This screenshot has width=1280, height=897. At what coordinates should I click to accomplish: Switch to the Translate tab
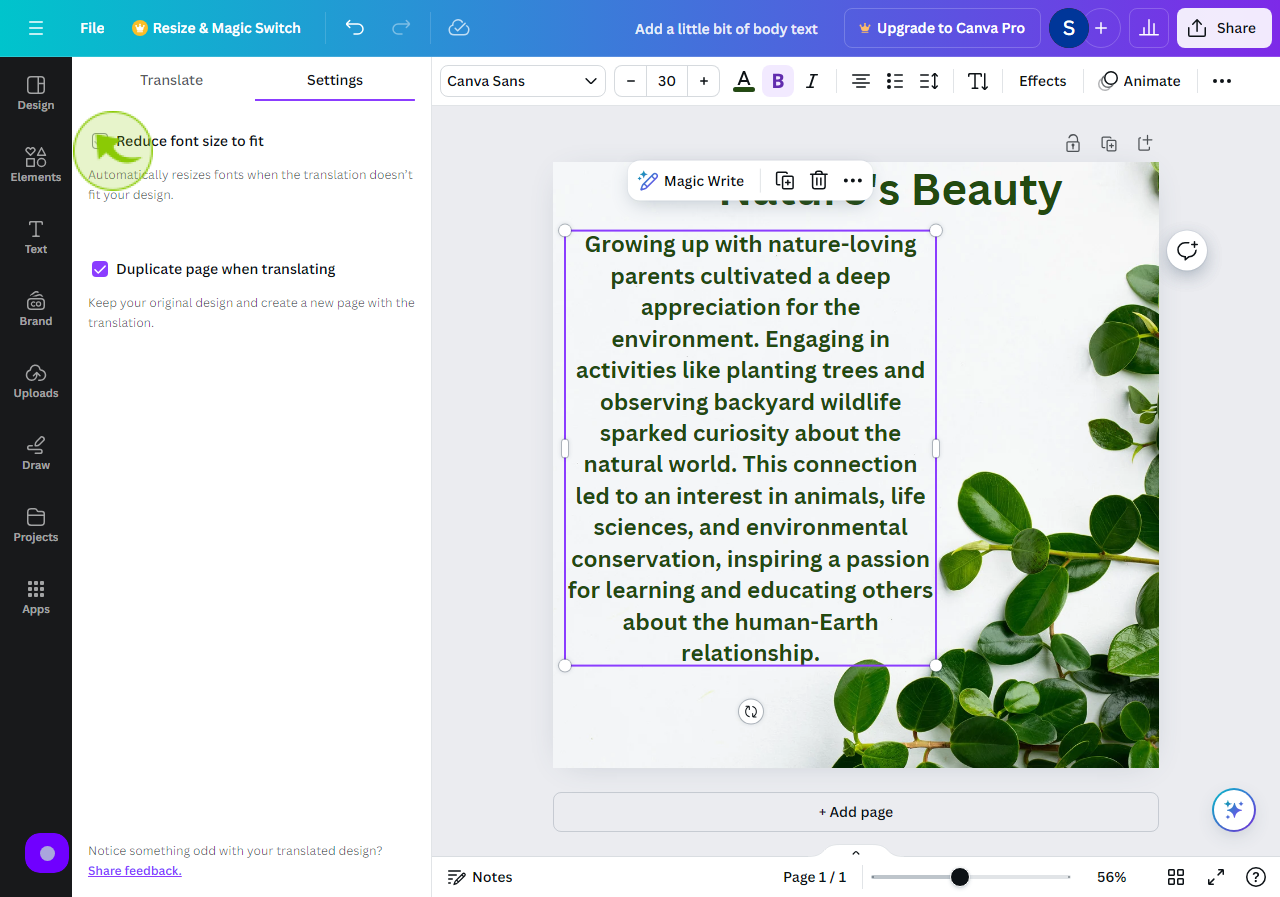[171, 80]
